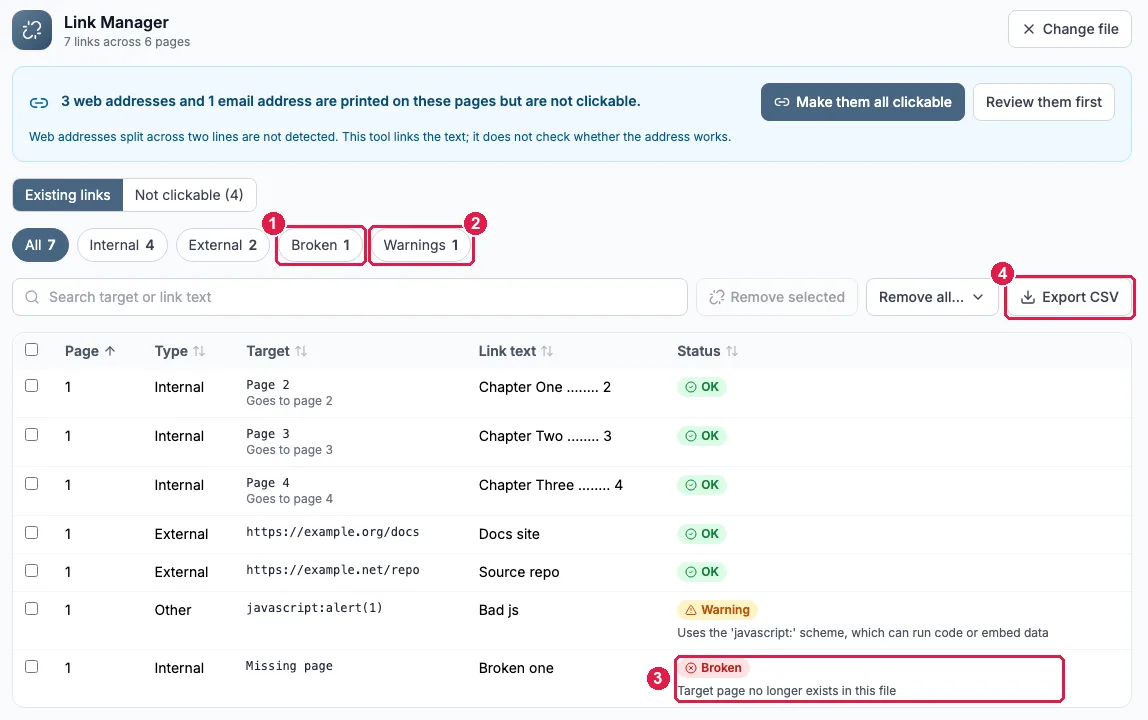Screen dimensions: 1148x720
Task: Click the Docs site link text
Action: pyautogui.click(x=509, y=534)
